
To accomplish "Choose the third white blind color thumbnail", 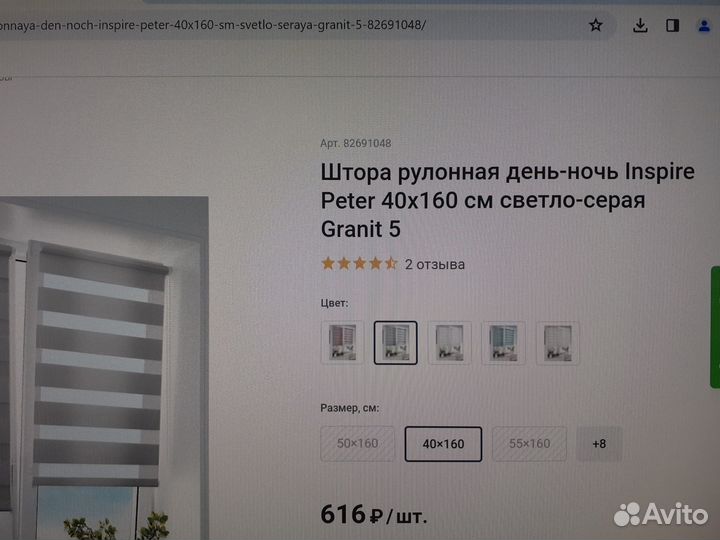I will point(450,343).
